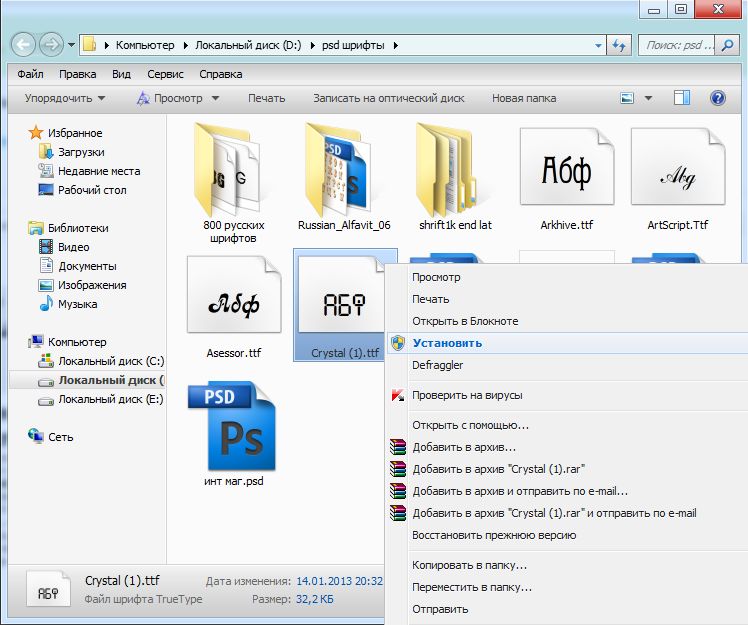Screen dimensions: 748x625
Task: Click the search field Поиск: psd
Action: coord(676,46)
